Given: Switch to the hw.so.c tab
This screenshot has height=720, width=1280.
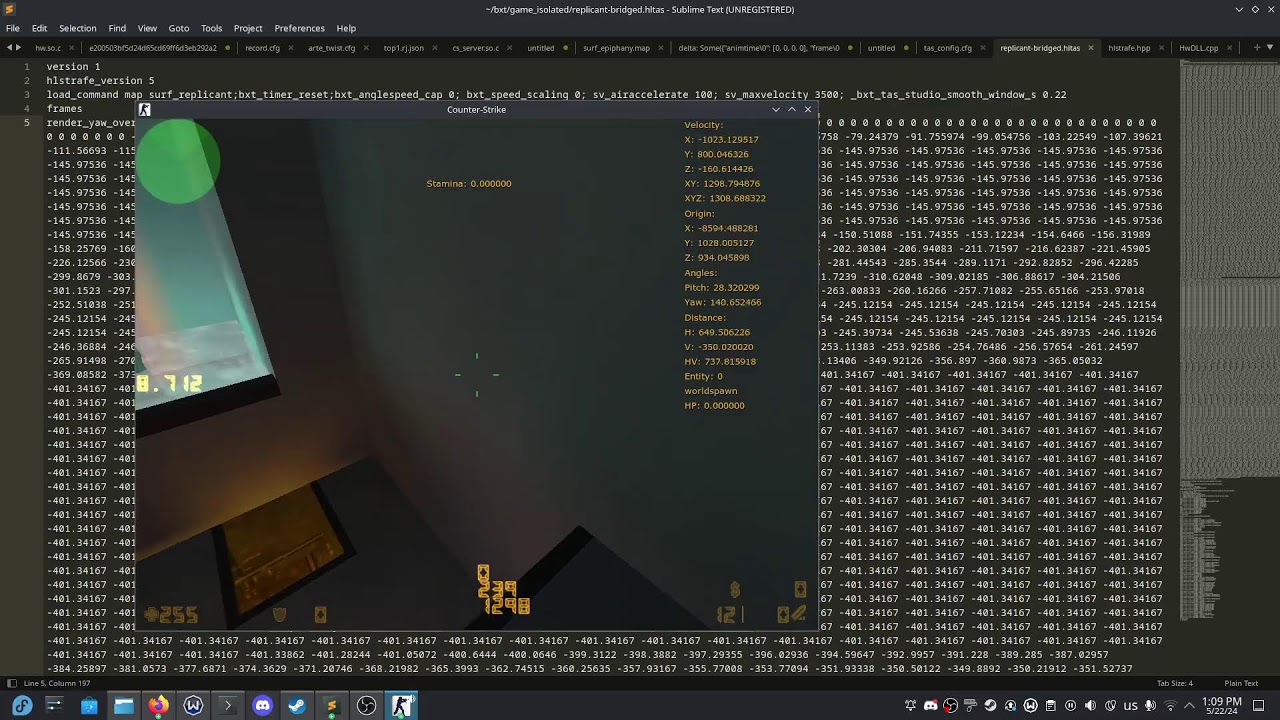Looking at the screenshot, I should coord(48,47).
